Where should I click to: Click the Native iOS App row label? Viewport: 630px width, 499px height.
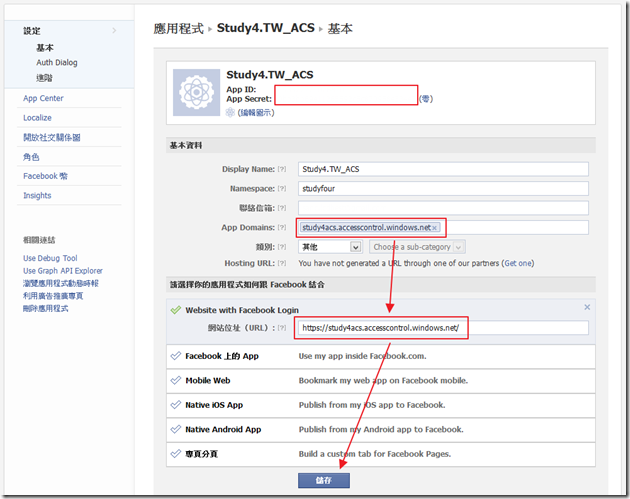pos(214,405)
